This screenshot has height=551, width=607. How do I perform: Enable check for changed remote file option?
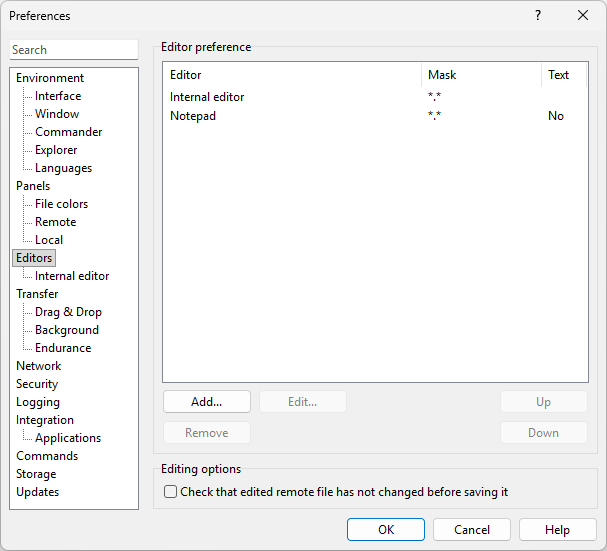tap(171, 492)
